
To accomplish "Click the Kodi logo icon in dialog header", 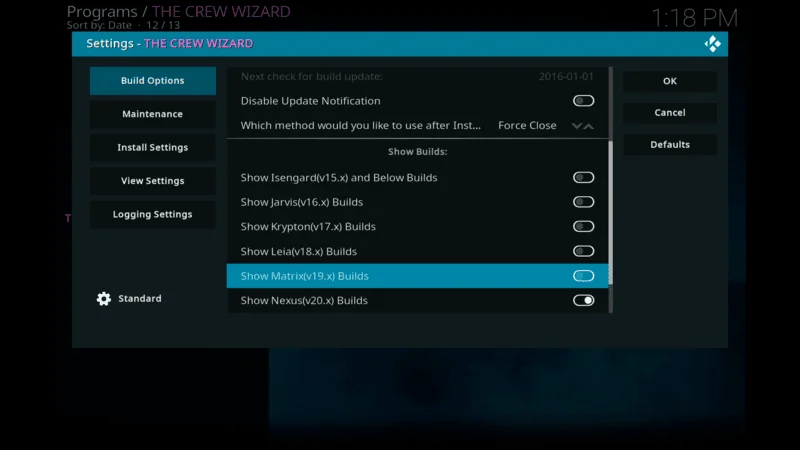I will (712, 44).
